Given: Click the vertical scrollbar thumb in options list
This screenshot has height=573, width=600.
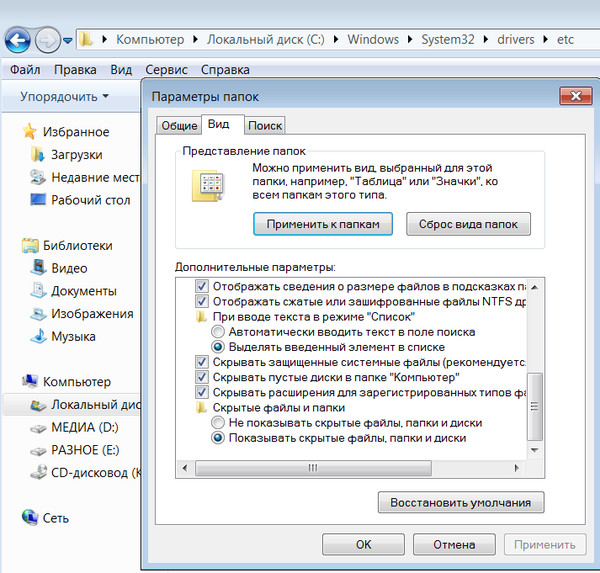Looking at the screenshot, I should coord(535,406).
